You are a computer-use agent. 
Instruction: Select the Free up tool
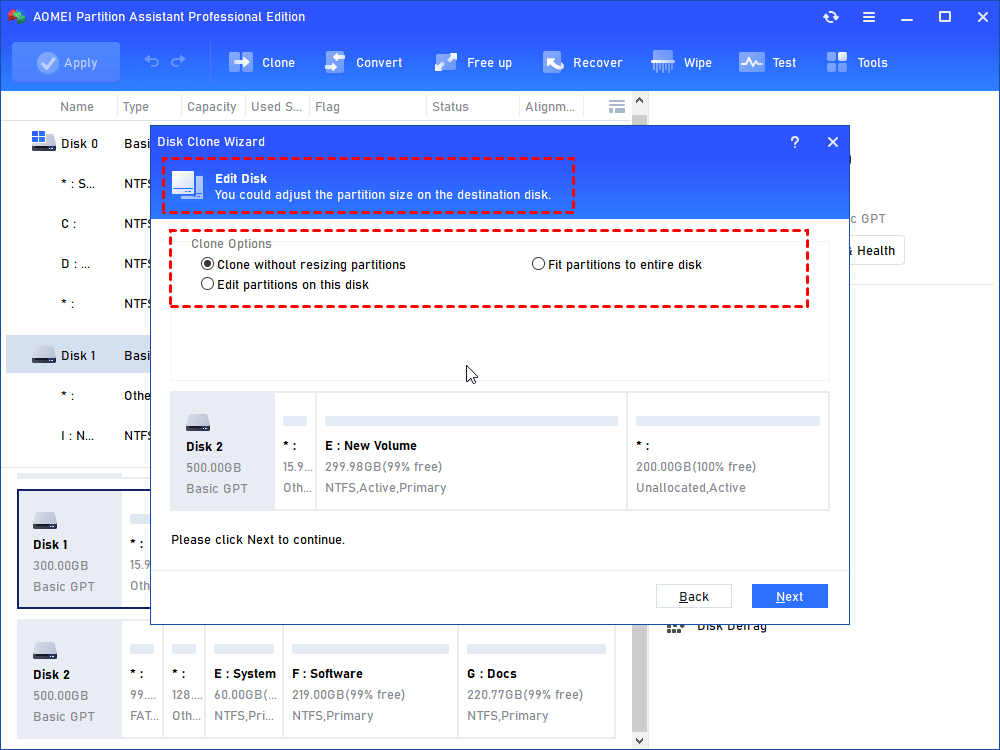click(x=446, y=62)
